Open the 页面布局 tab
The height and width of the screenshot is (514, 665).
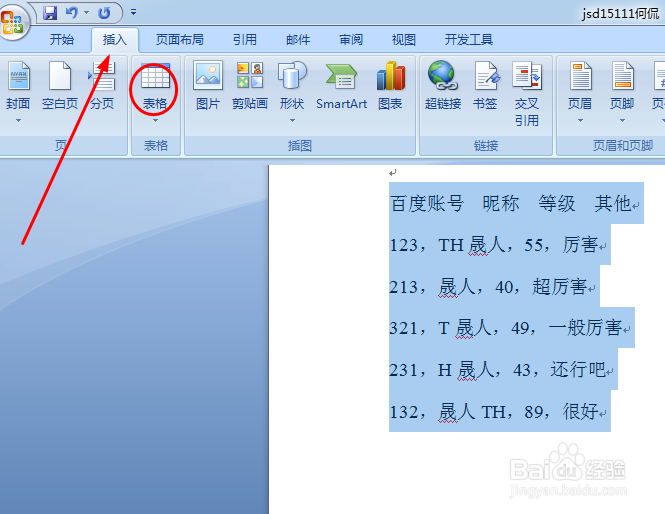click(x=179, y=39)
